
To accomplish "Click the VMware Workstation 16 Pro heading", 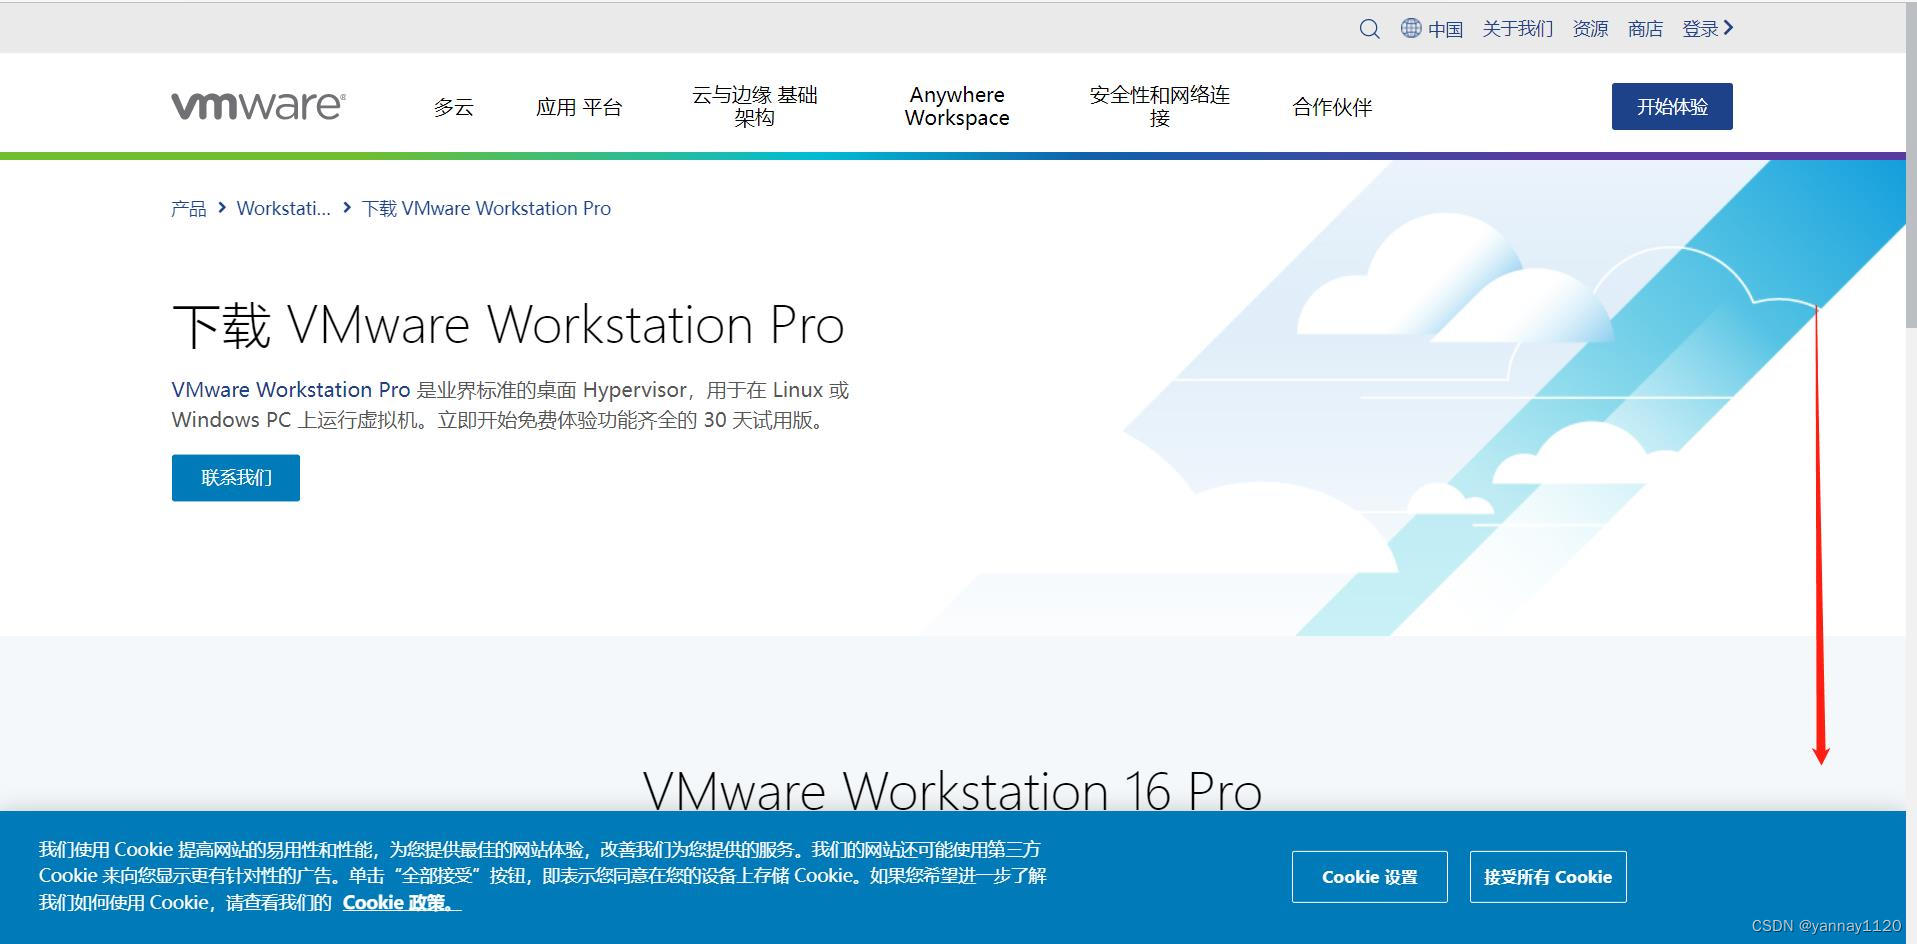I will click(952, 791).
